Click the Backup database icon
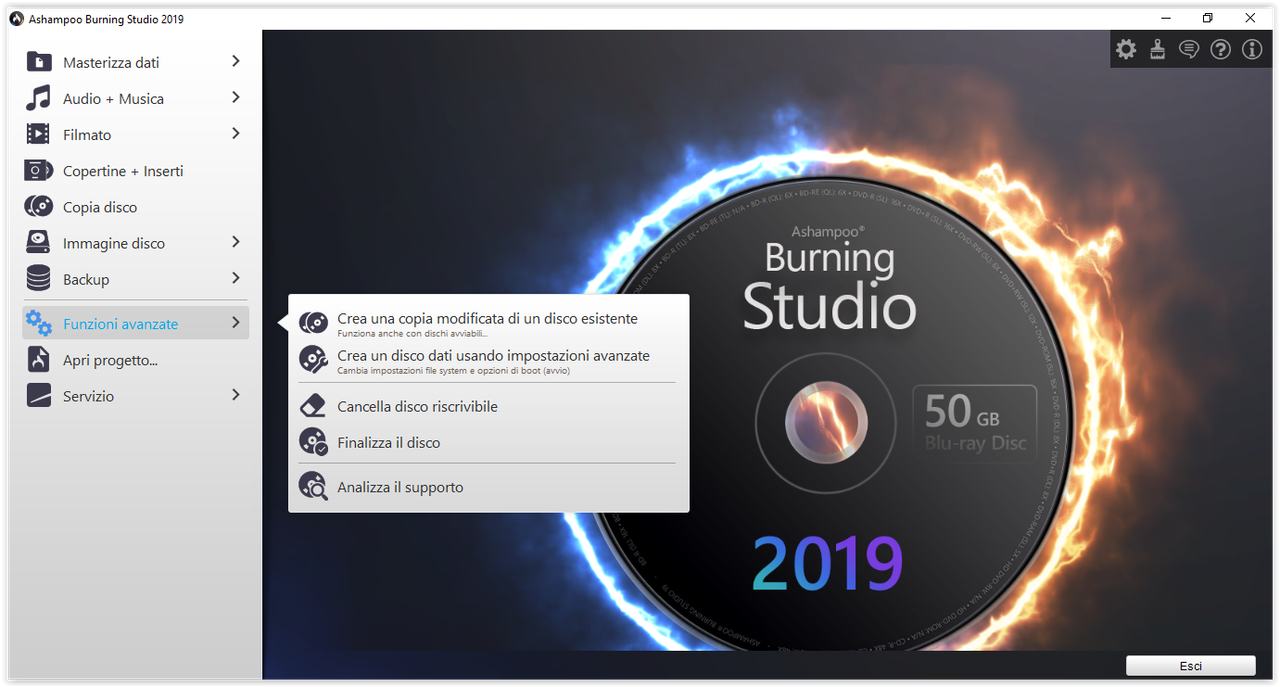This screenshot has width=1280, height=687. [38, 279]
